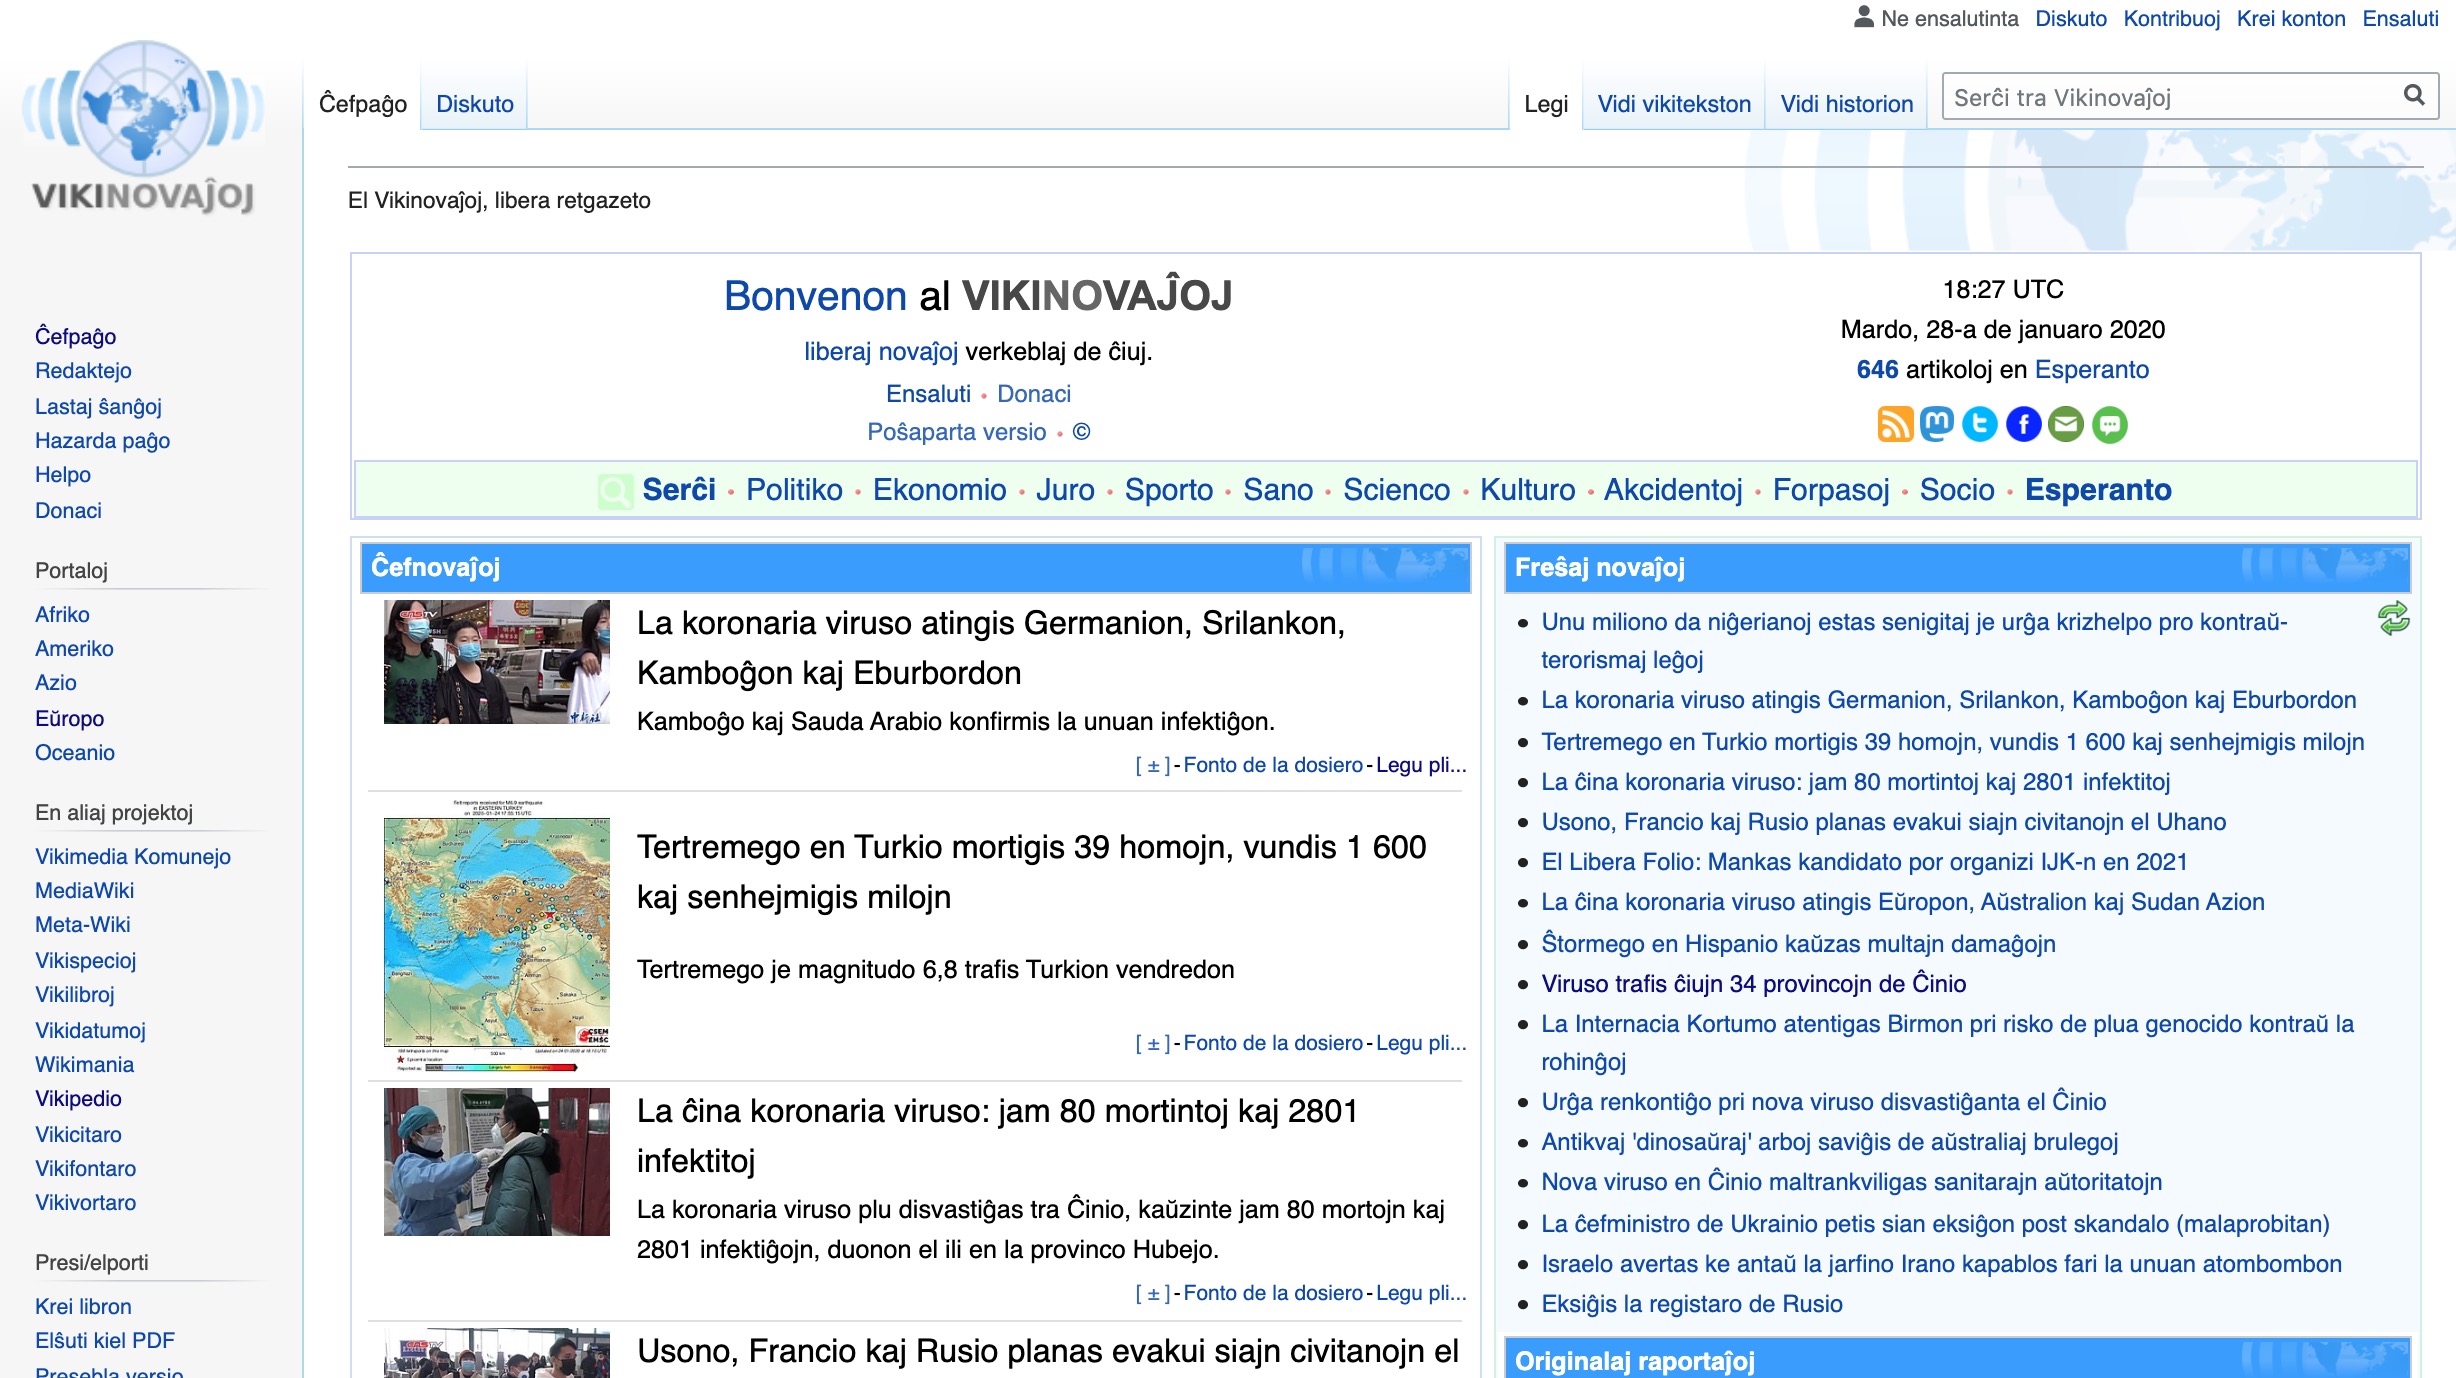Open the bold Esperanto category
This screenshot has width=2456, height=1378.
click(x=2098, y=490)
